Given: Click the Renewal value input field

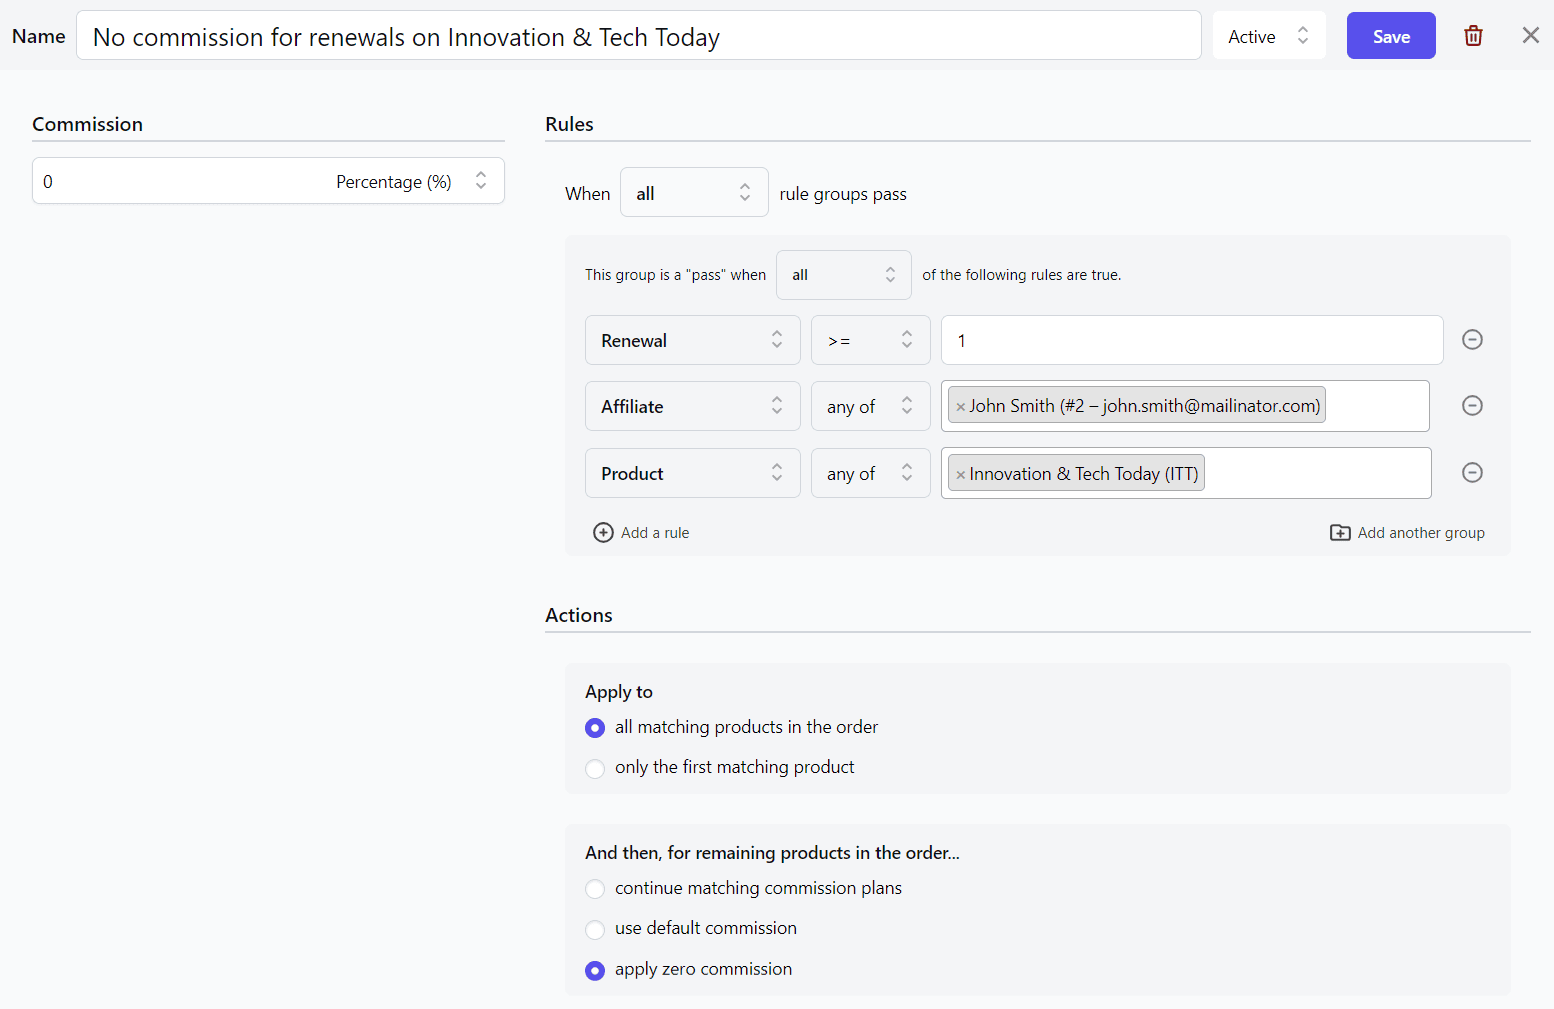Looking at the screenshot, I should click(1191, 340).
